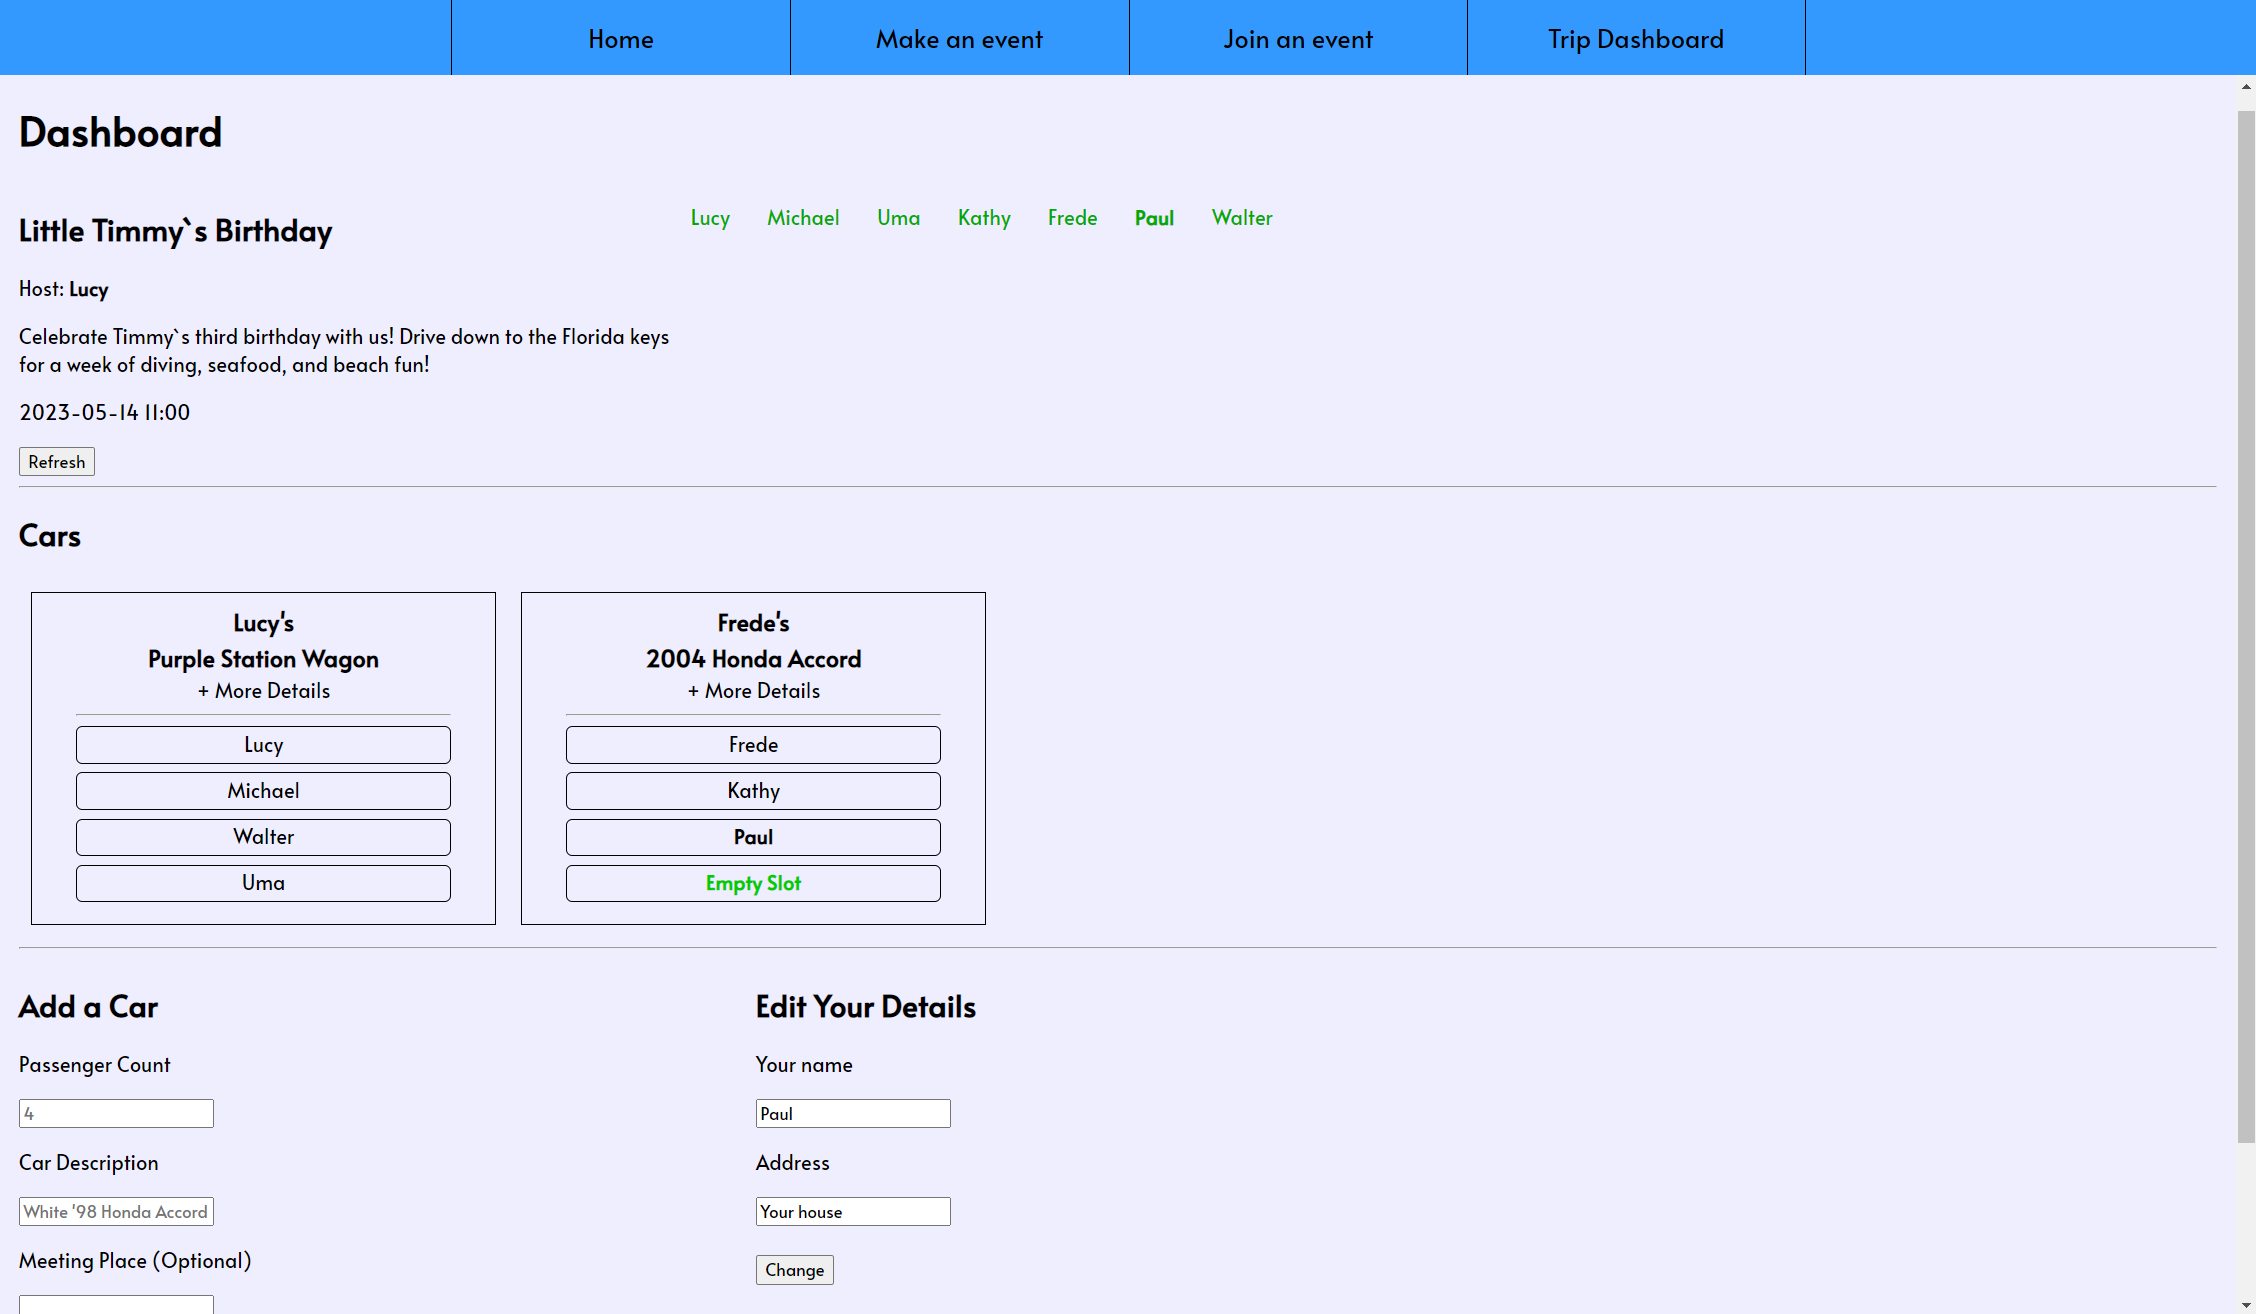Click Lucy in the attendee list
This screenshot has height=1314, width=2256.
pyautogui.click(x=710, y=218)
